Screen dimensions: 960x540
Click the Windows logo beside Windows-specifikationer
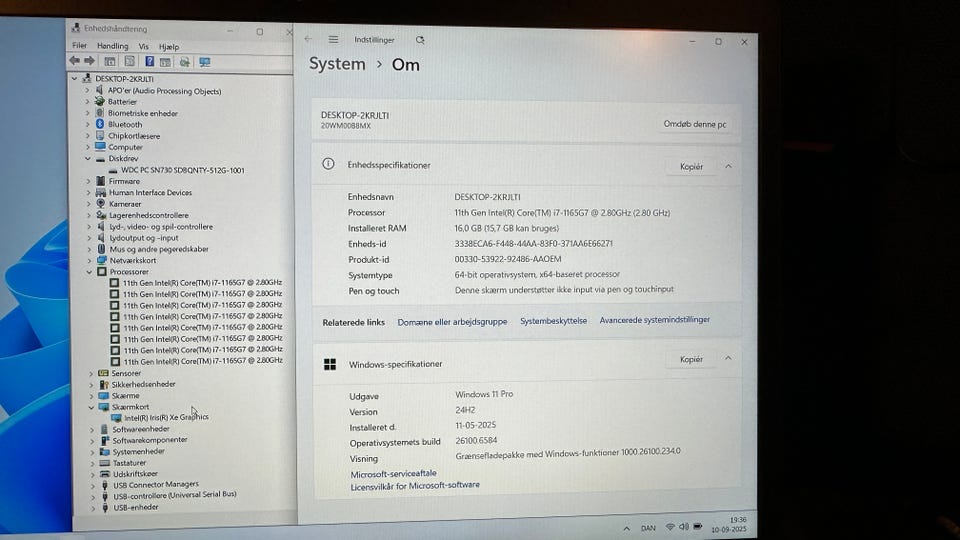(330, 364)
